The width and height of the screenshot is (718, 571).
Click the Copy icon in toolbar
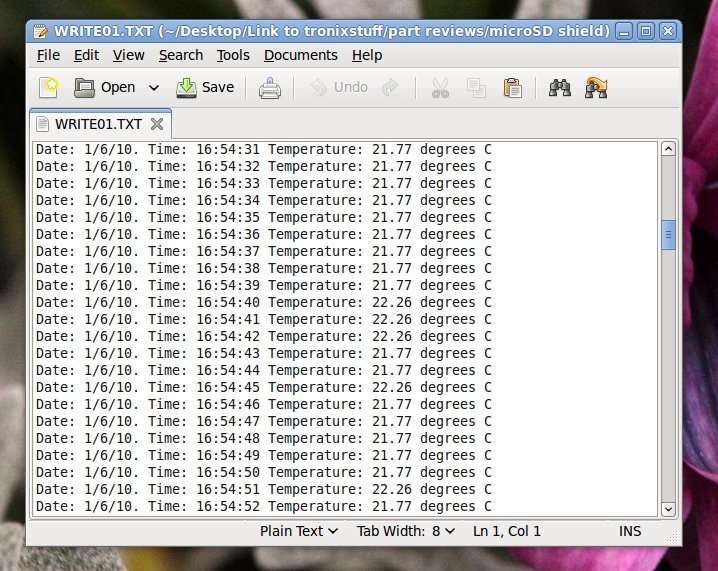(x=476, y=88)
